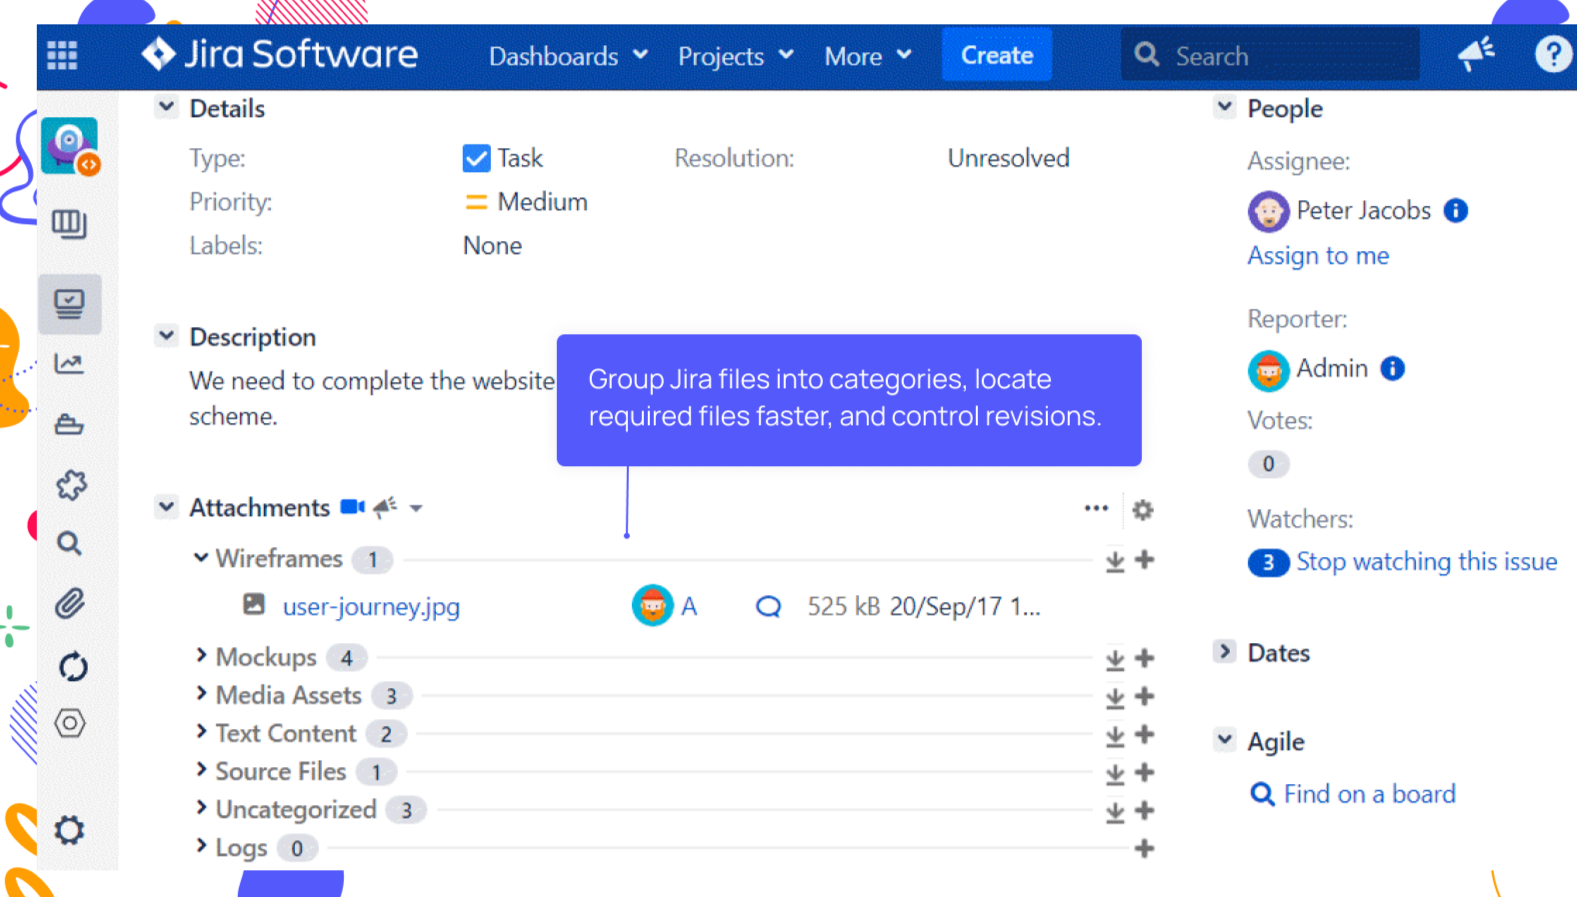Click the Peter Jacobs assignee name
The image size is (1577, 897).
coord(1363,211)
